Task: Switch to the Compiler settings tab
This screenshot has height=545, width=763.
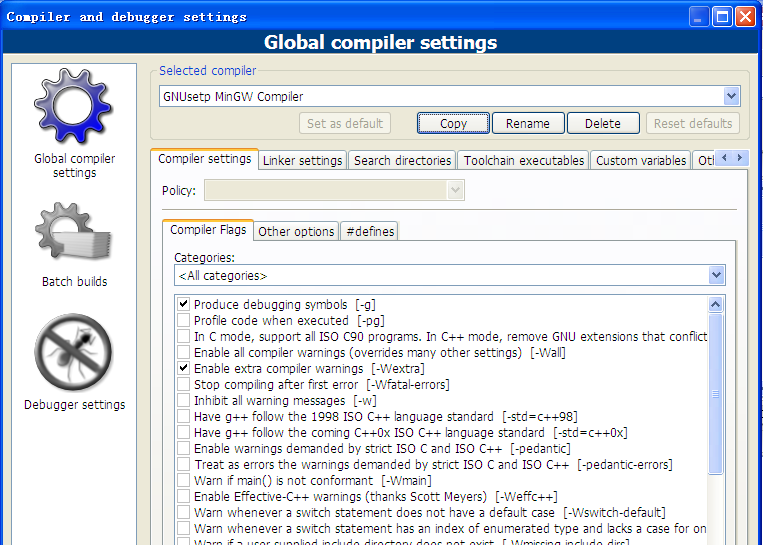Action: [204, 159]
